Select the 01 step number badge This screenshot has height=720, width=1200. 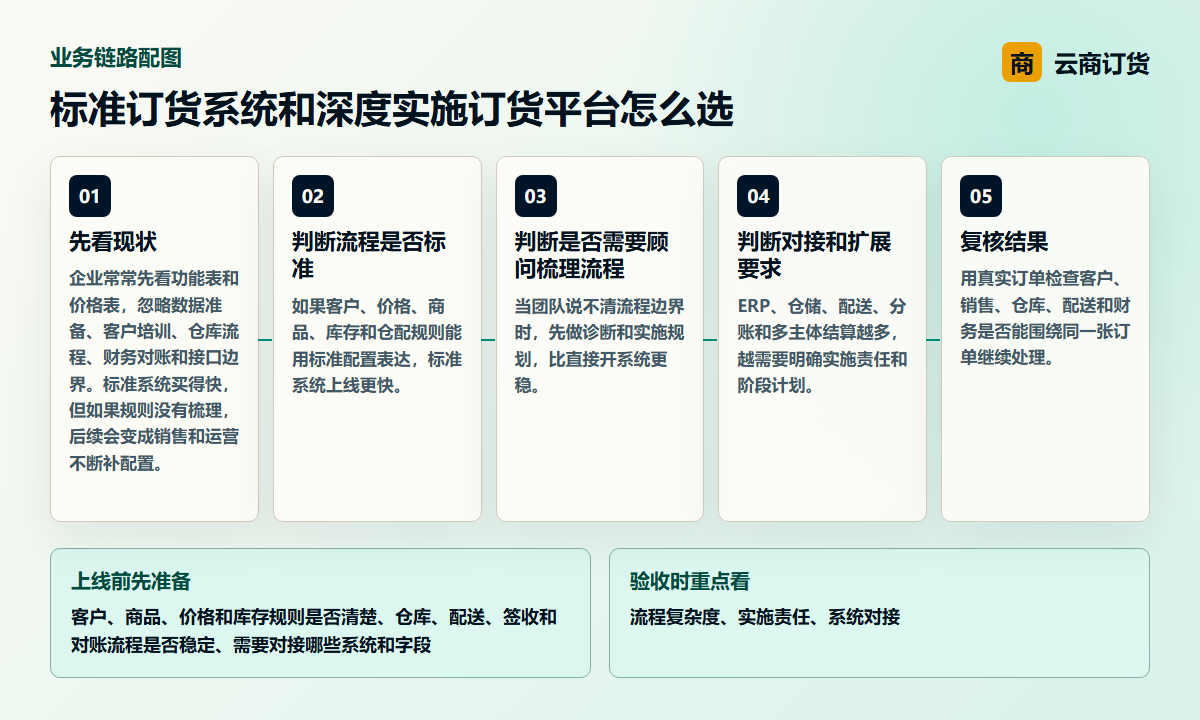pyautogui.click(x=90, y=196)
